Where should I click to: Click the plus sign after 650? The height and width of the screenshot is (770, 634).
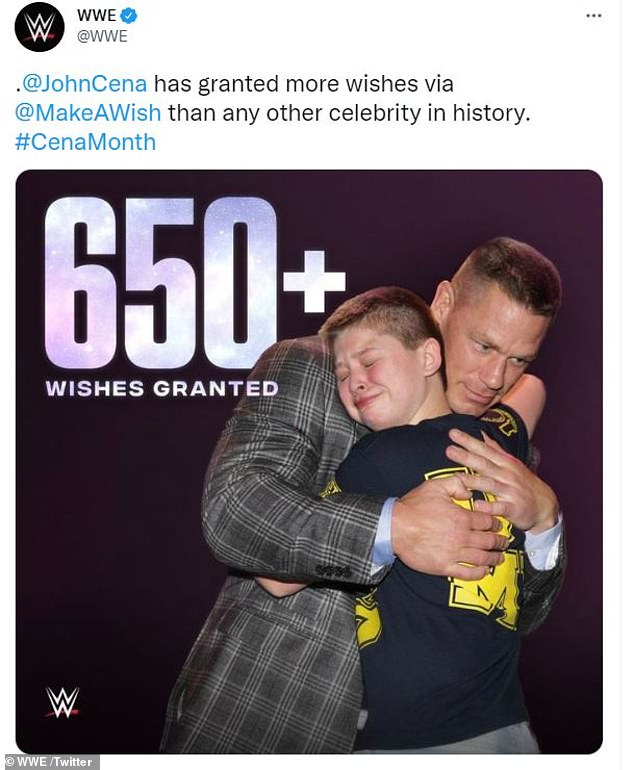(x=313, y=283)
